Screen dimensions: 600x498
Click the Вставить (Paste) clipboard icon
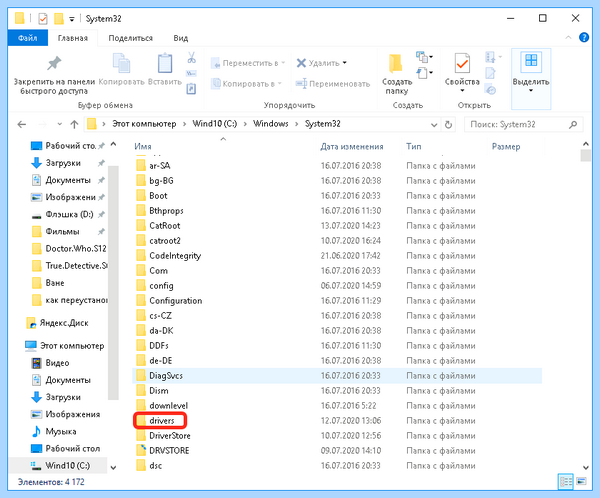pyautogui.click(x=165, y=63)
